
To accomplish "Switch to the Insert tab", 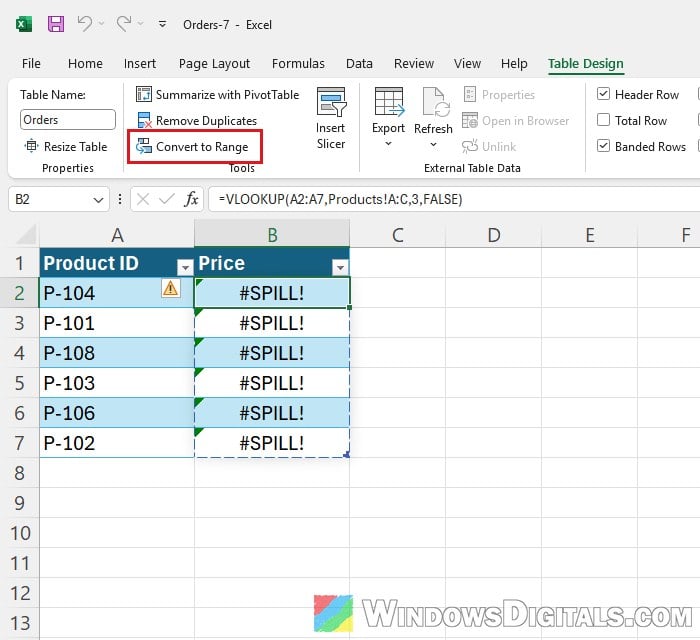I will click(x=140, y=64).
